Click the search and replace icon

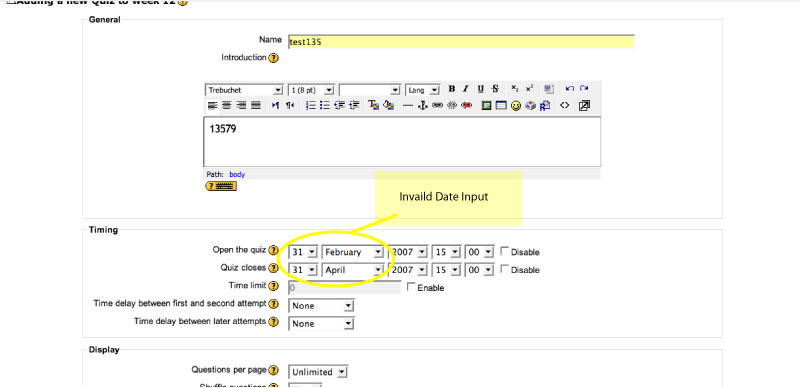point(545,105)
